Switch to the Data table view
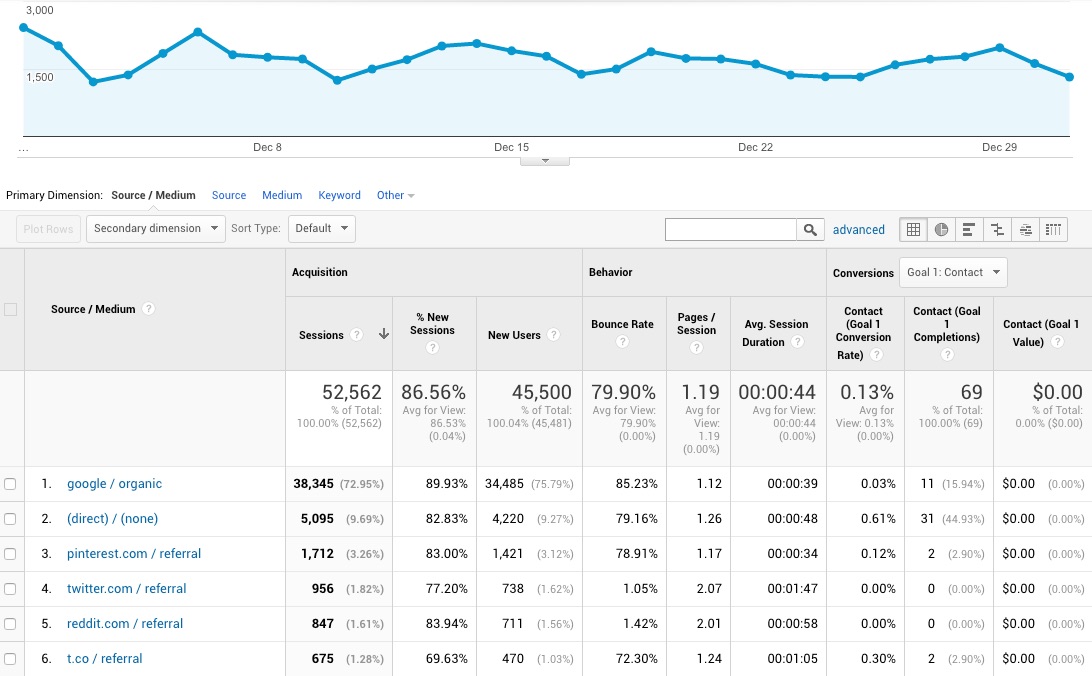 913,229
